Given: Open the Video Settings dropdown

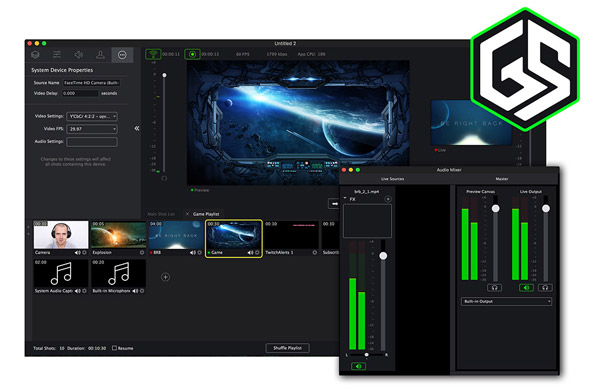Looking at the screenshot, I should [x=92, y=116].
